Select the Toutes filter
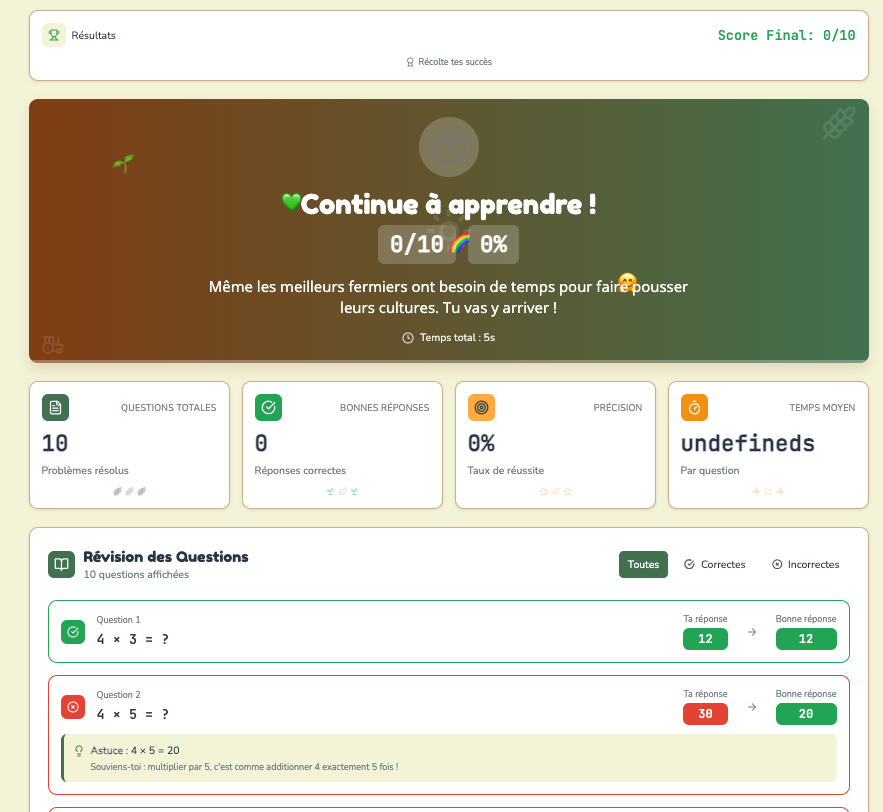 643,564
